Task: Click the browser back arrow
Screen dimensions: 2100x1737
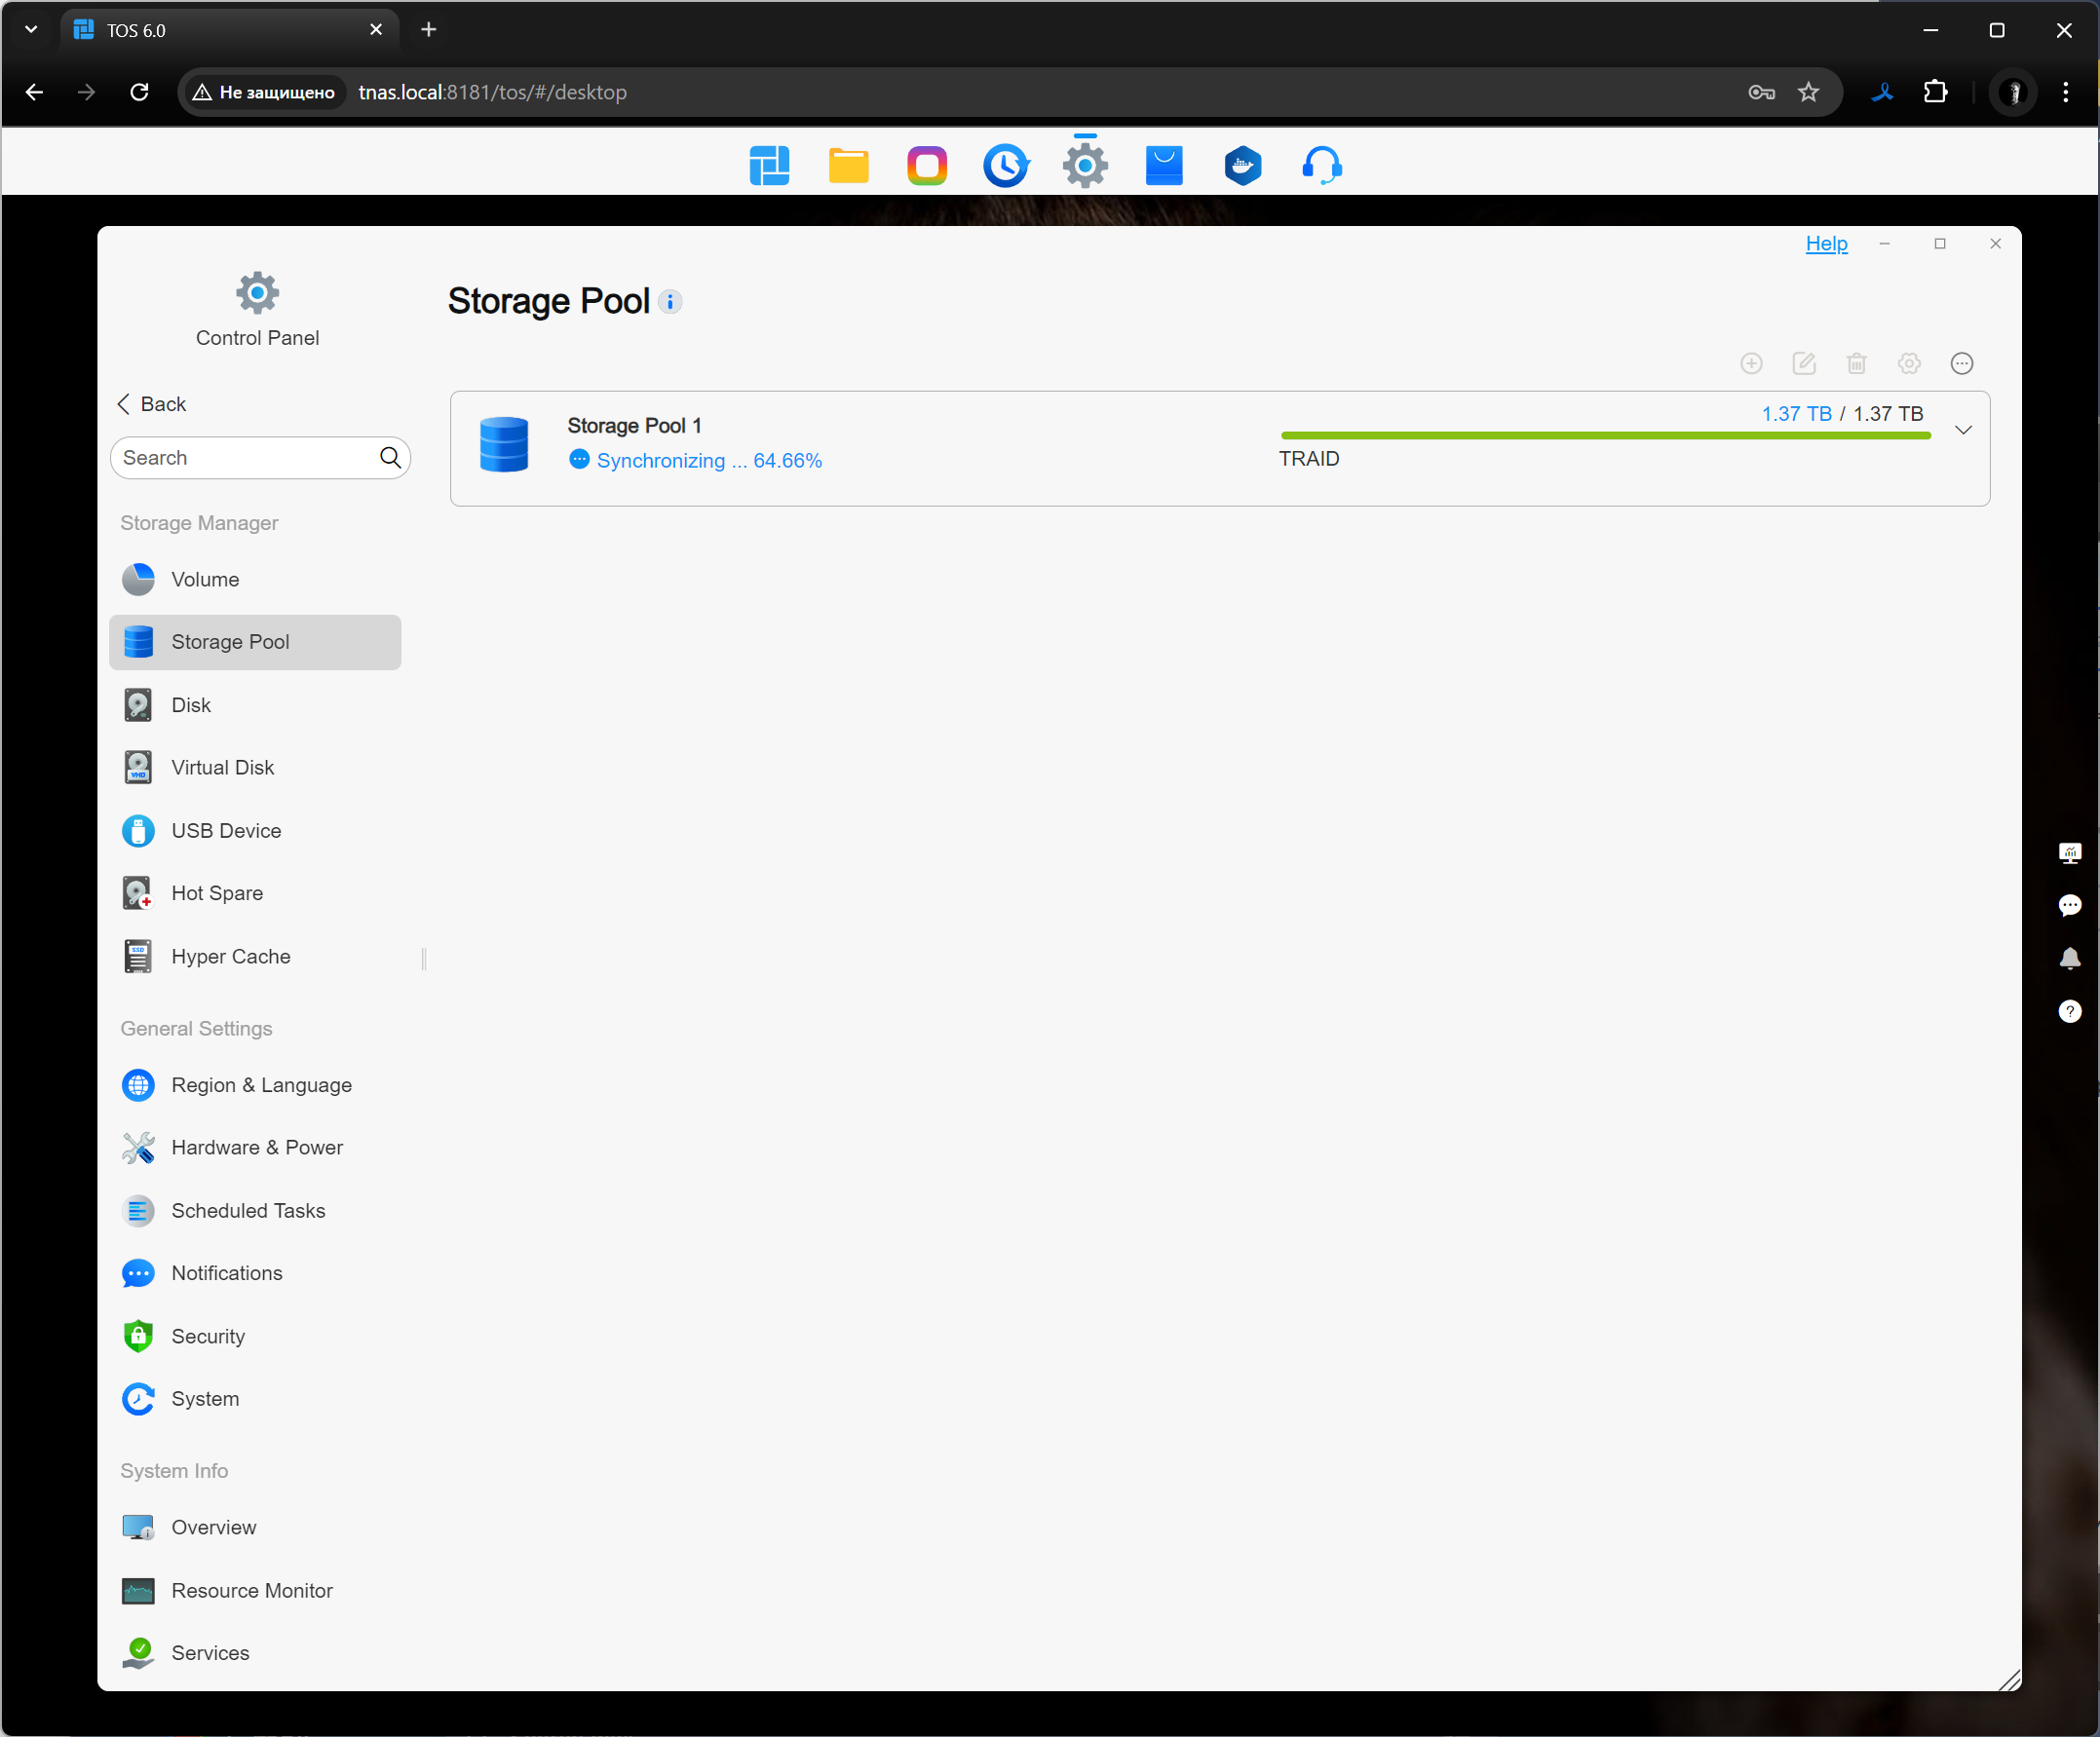Action: (35, 92)
